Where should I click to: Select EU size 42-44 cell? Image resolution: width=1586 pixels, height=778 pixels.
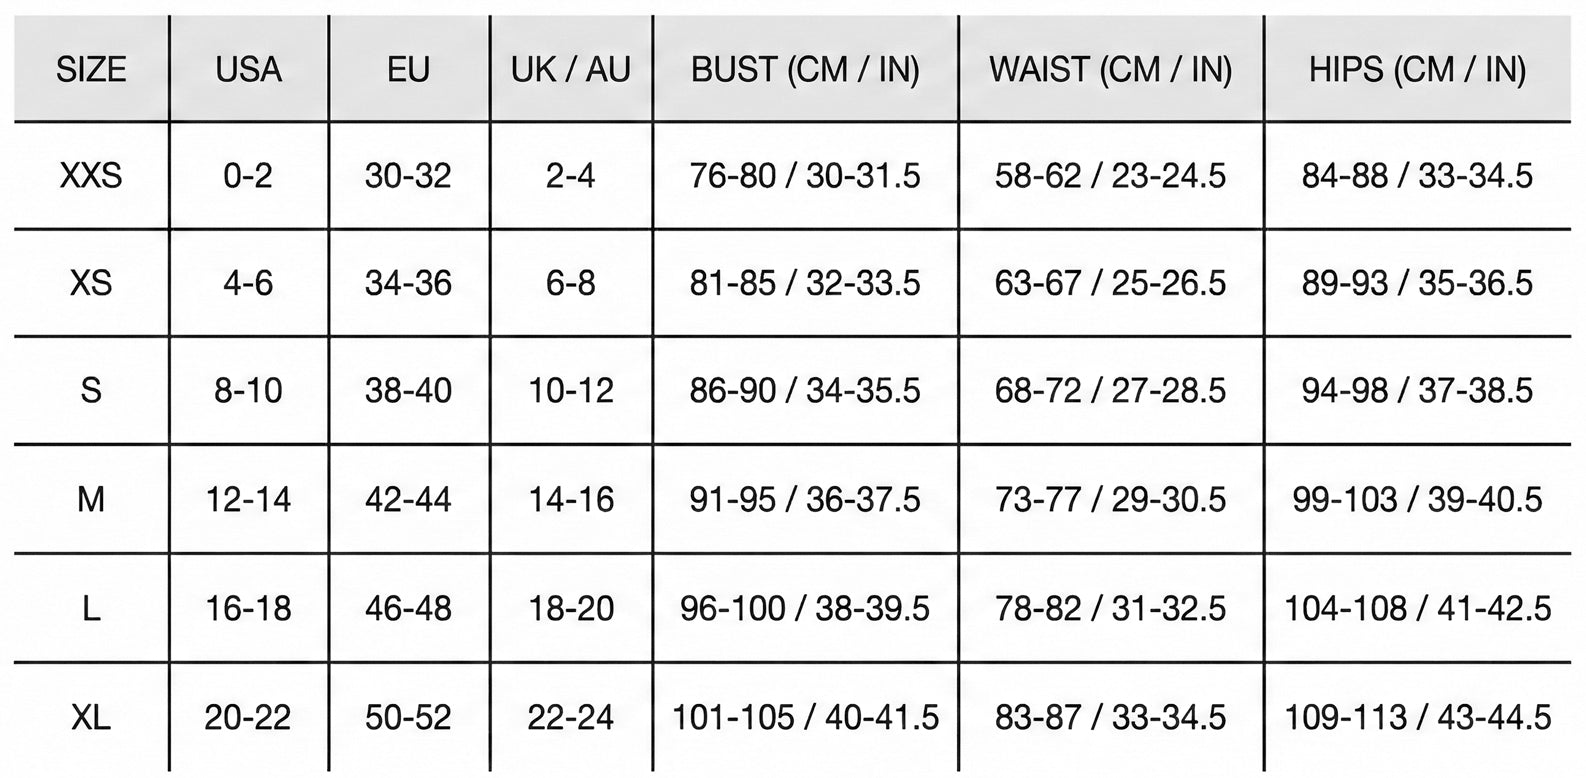(x=408, y=499)
